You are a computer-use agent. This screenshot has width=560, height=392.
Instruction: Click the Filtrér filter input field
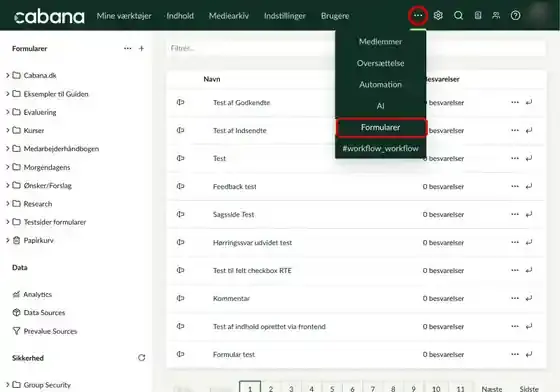coord(356,48)
